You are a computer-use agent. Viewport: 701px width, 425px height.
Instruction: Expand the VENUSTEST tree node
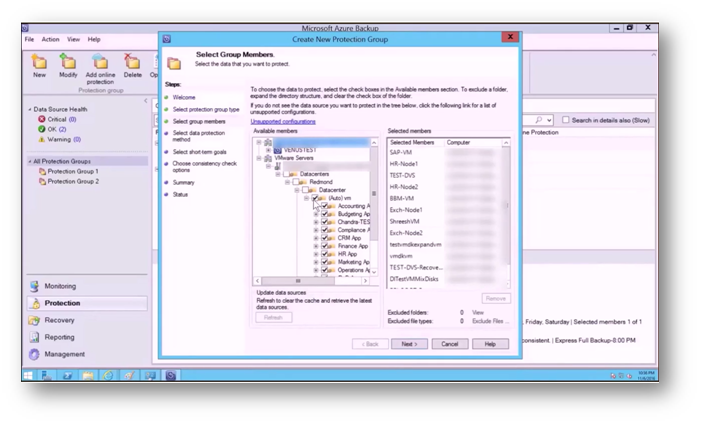pos(268,150)
